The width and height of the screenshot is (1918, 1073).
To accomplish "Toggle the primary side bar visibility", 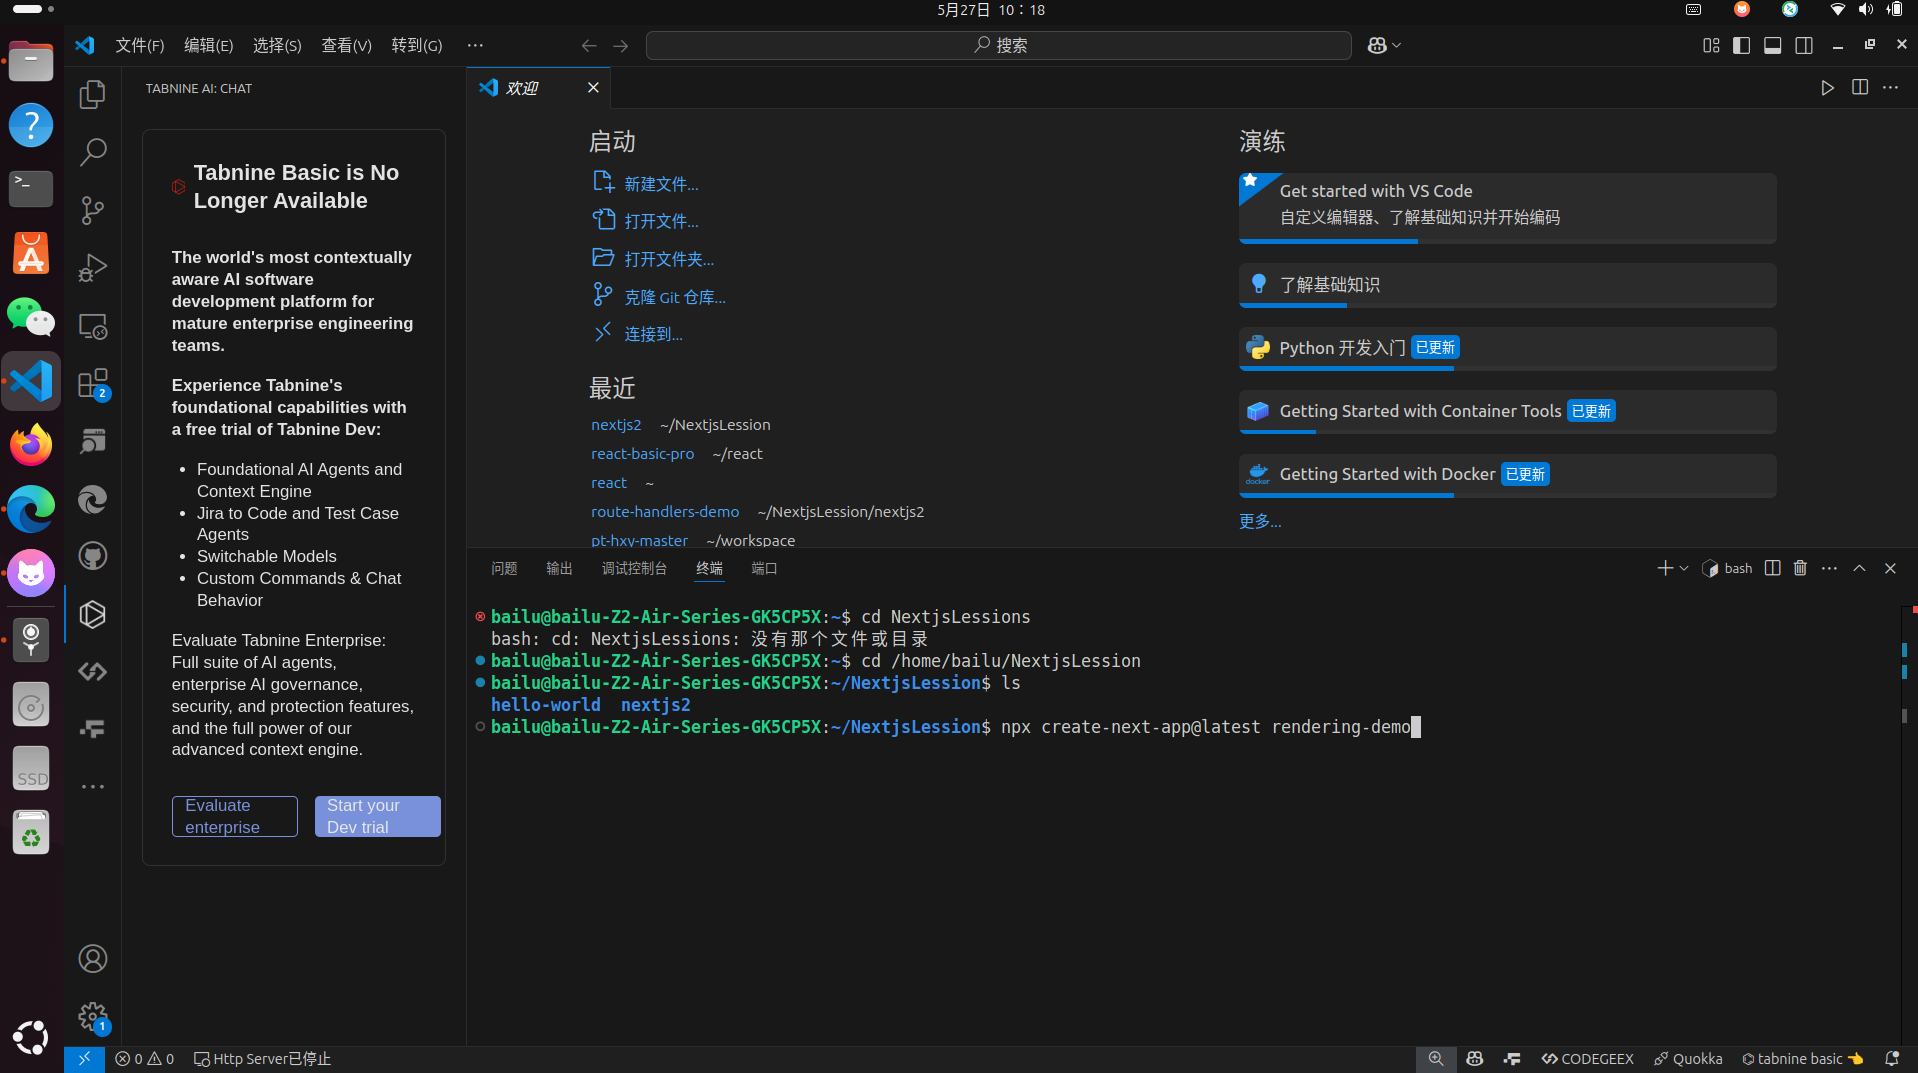I will pyautogui.click(x=1741, y=46).
